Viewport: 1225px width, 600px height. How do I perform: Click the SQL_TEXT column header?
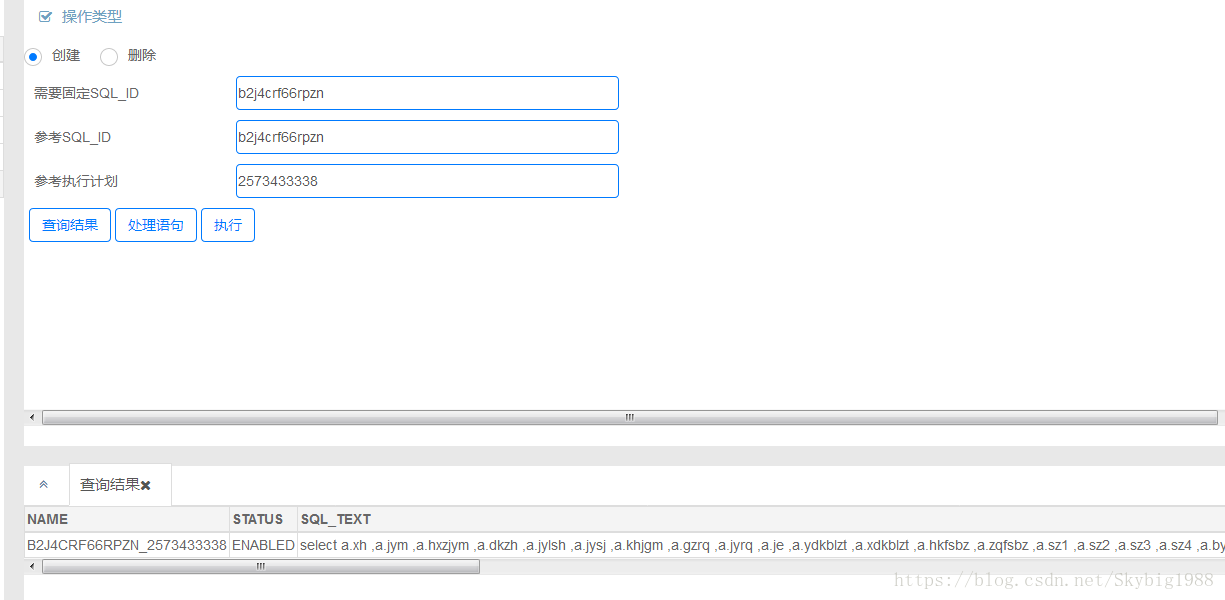point(761,519)
